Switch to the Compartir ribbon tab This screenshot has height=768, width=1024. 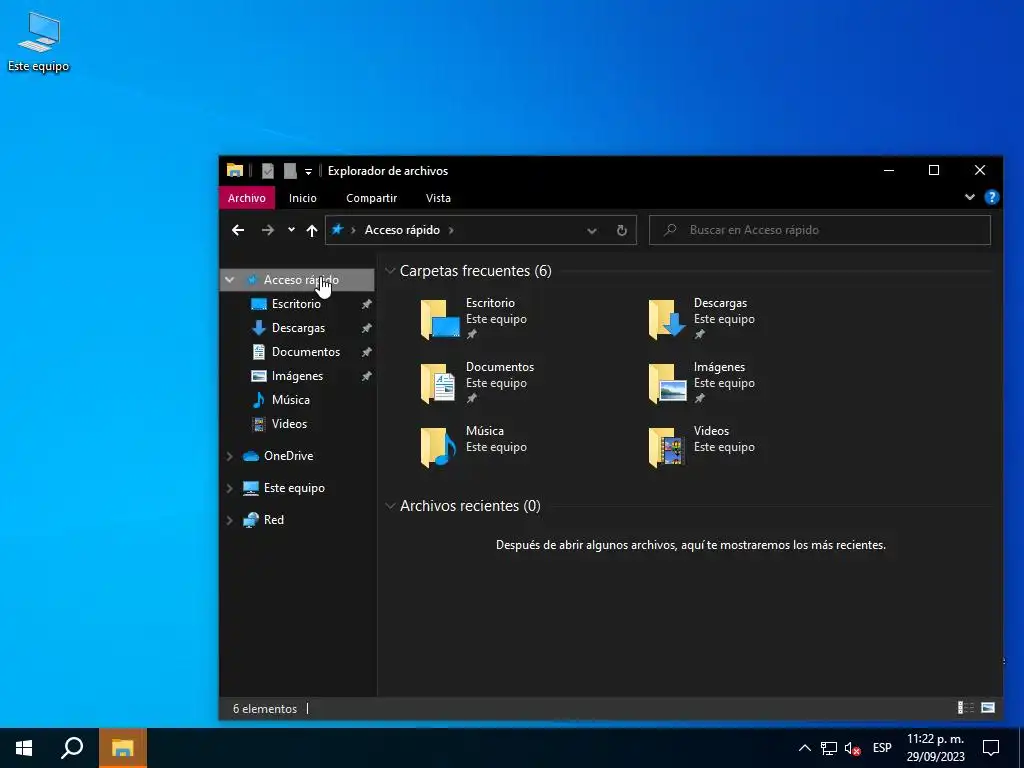(372, 198)
